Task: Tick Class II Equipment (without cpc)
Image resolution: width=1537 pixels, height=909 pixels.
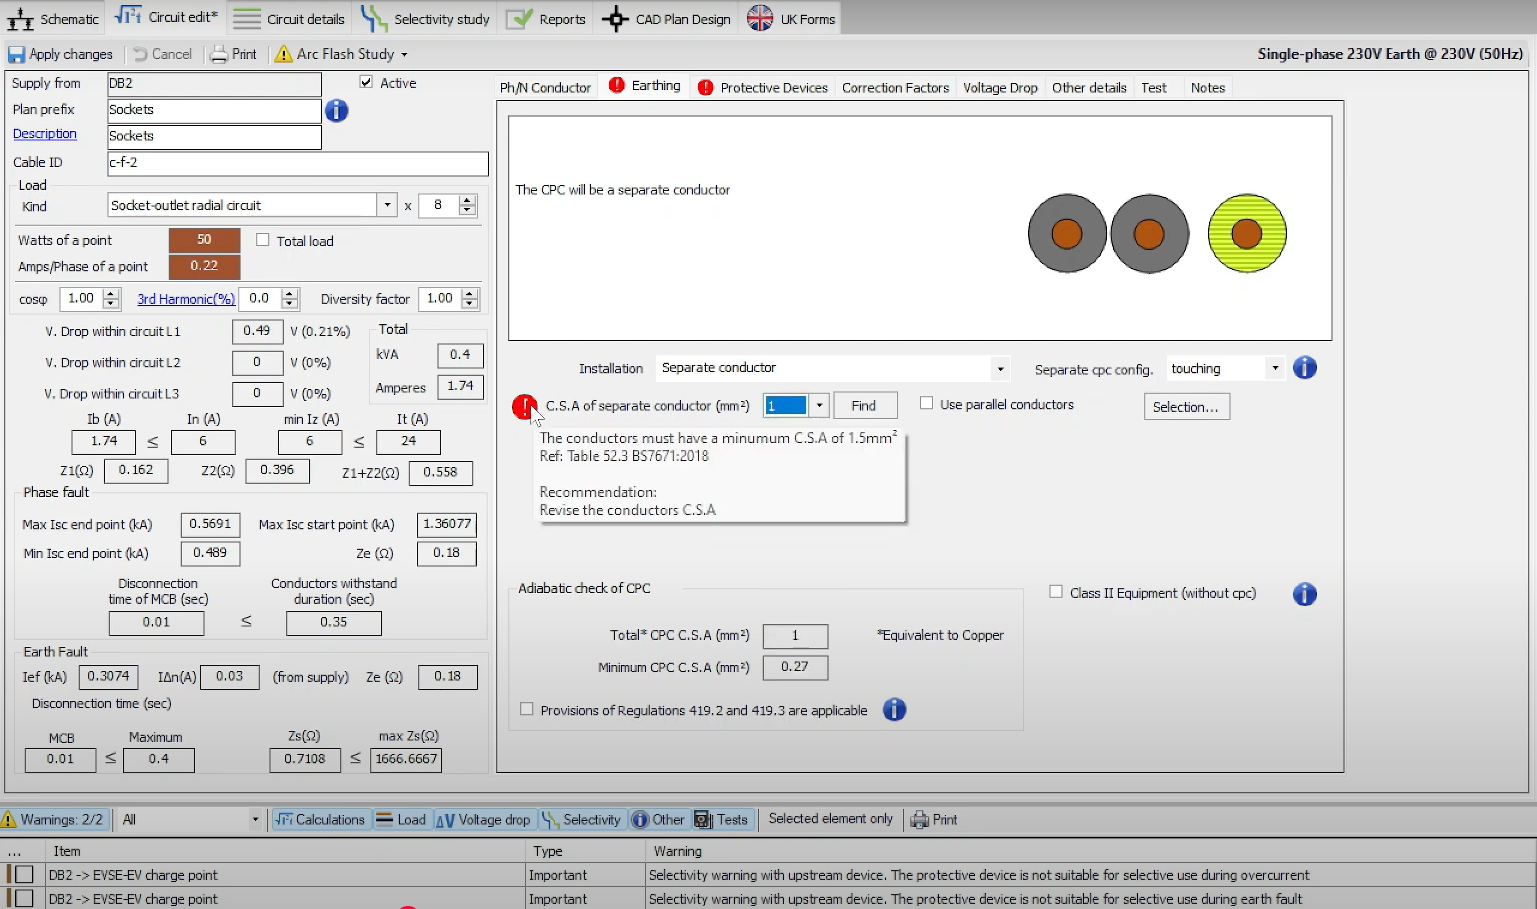Action: [x=1055, y=592]
